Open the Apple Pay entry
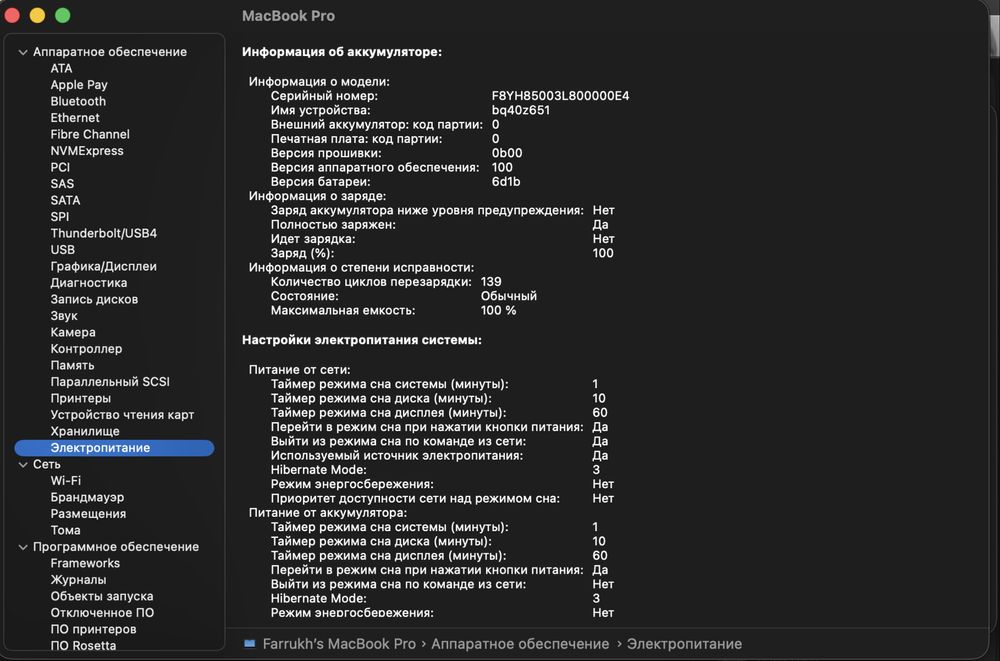The image size is (1000, 661). pyautogui.click(x=79, y=85)
